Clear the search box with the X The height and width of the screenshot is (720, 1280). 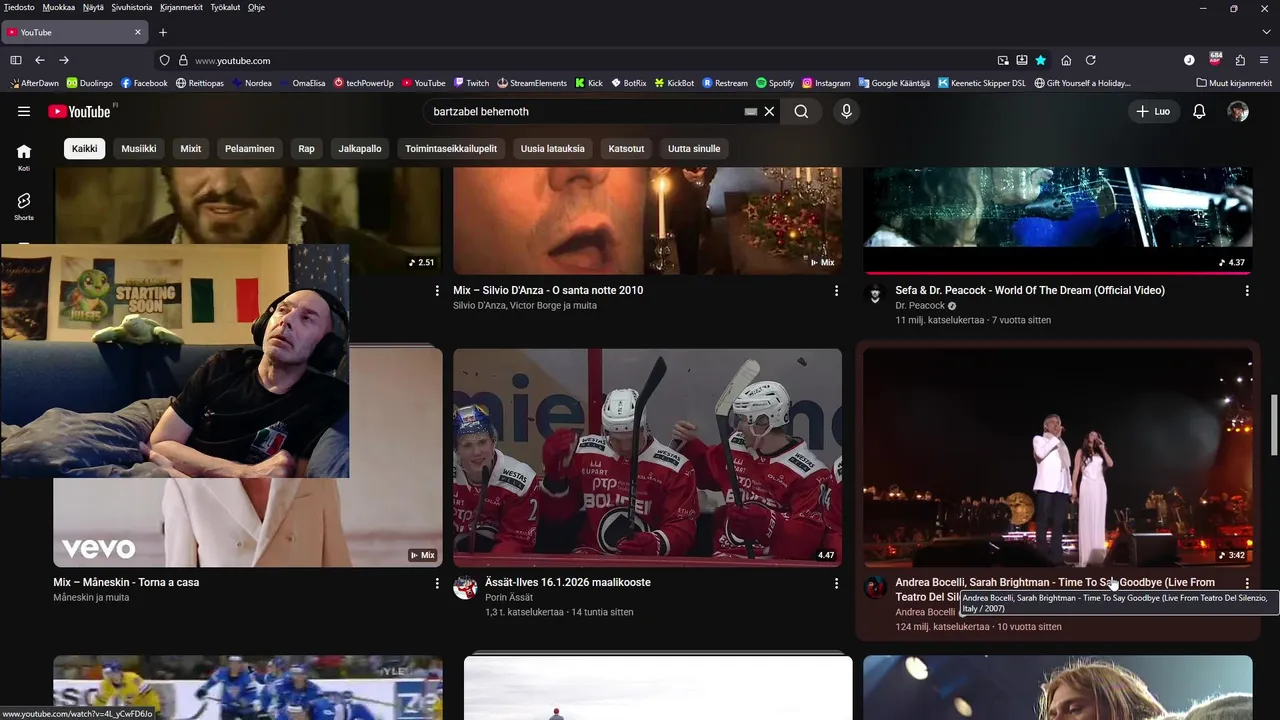(769, 111)
